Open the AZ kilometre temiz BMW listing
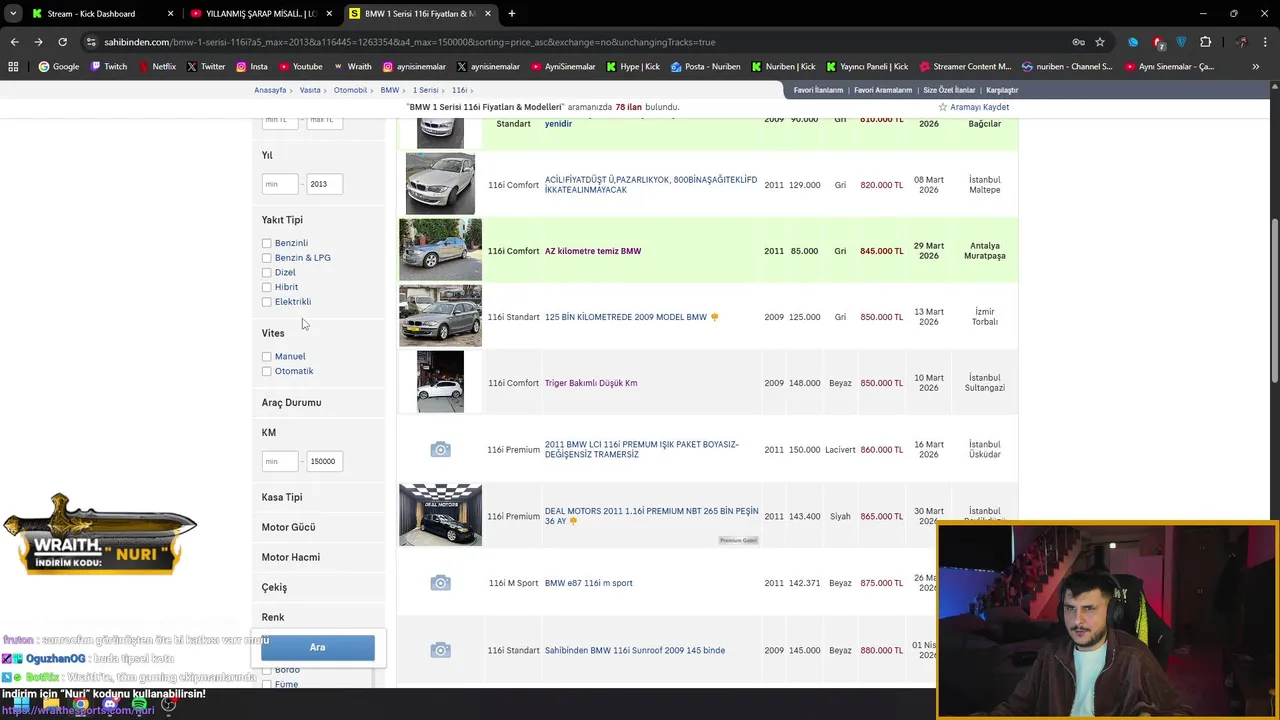 pos(593,251)
